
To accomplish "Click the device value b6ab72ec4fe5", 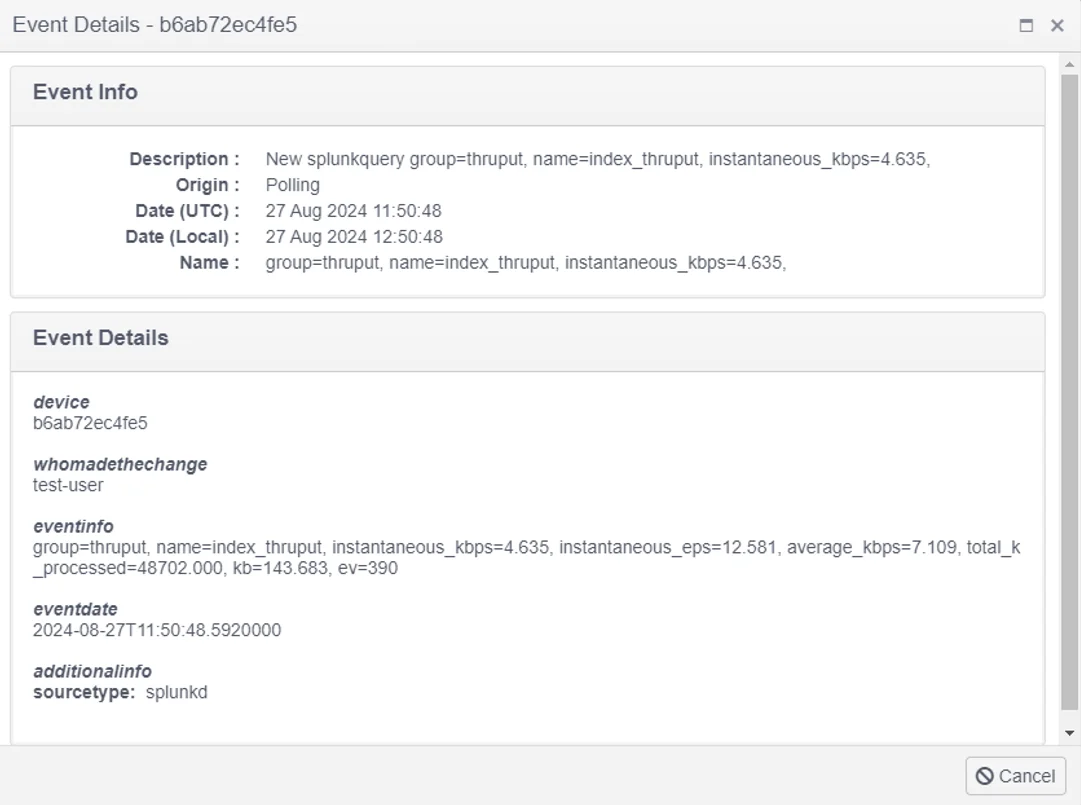I will (90, 423).
